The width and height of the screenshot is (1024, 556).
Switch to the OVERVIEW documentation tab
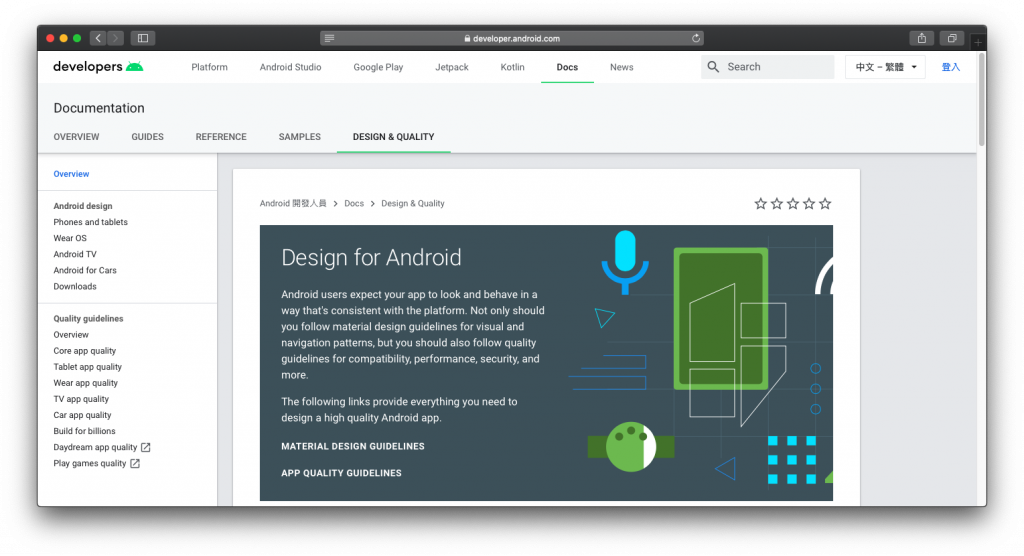(x=76, y=137)
